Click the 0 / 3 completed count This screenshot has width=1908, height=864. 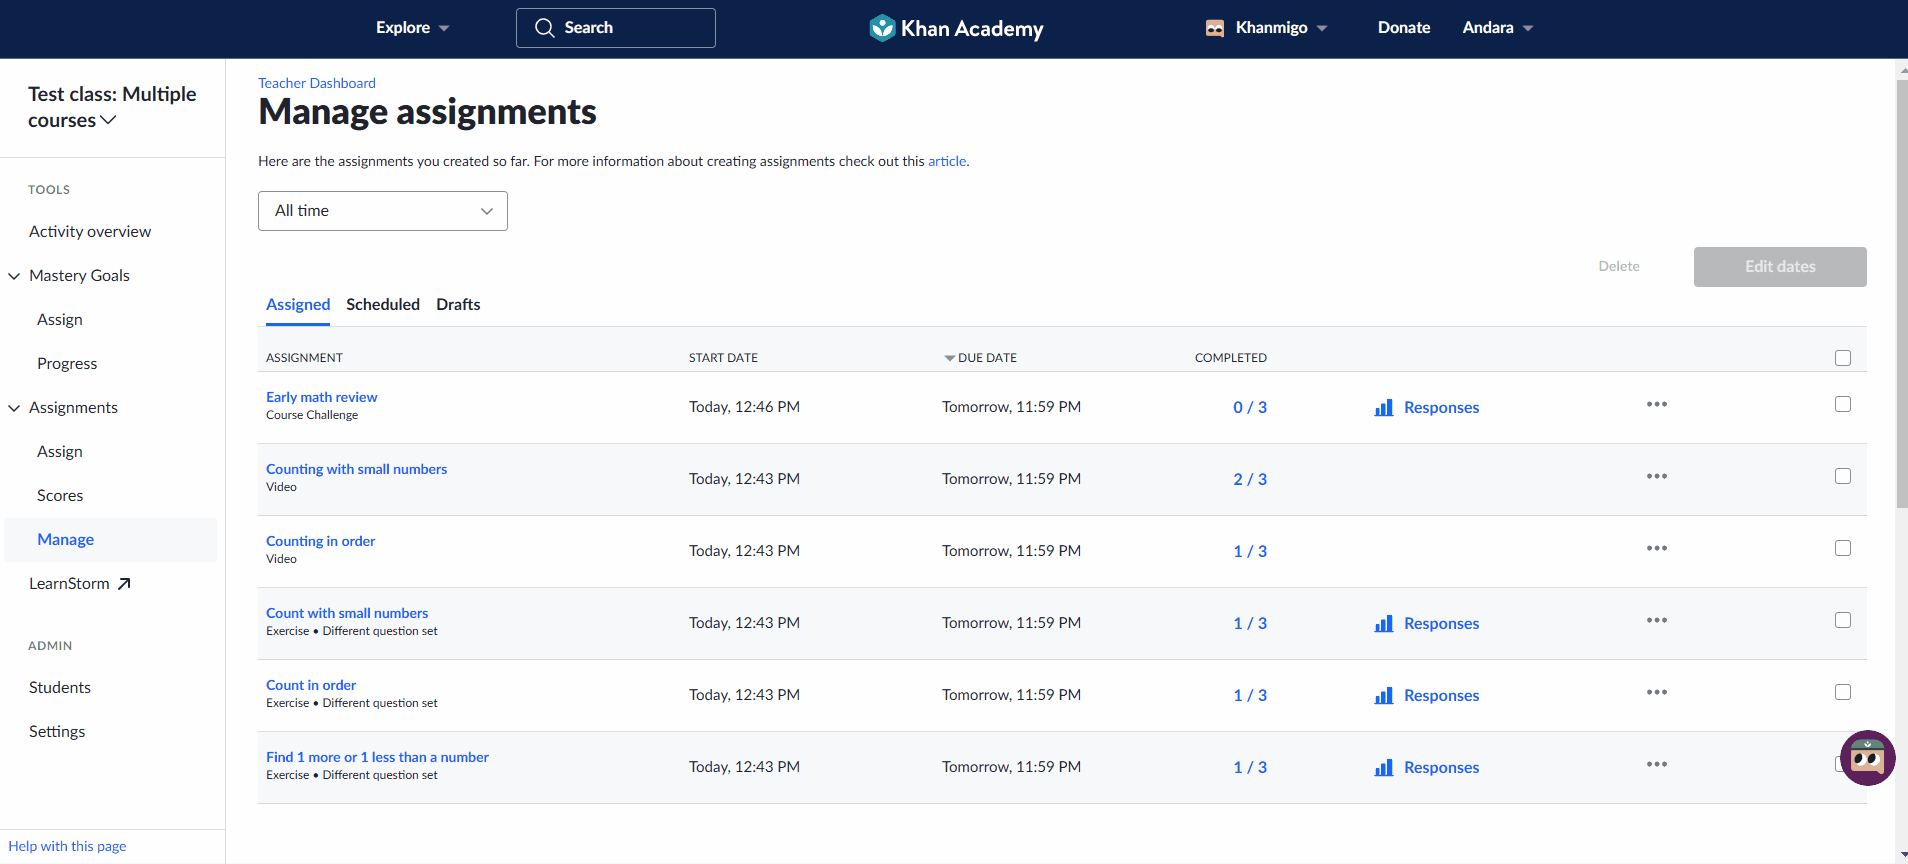1250,408
